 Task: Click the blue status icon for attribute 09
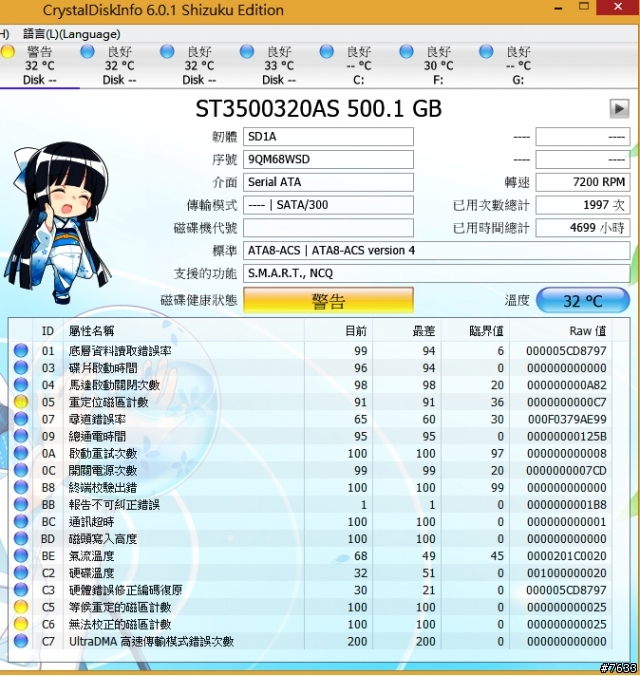tap(21, 436)
